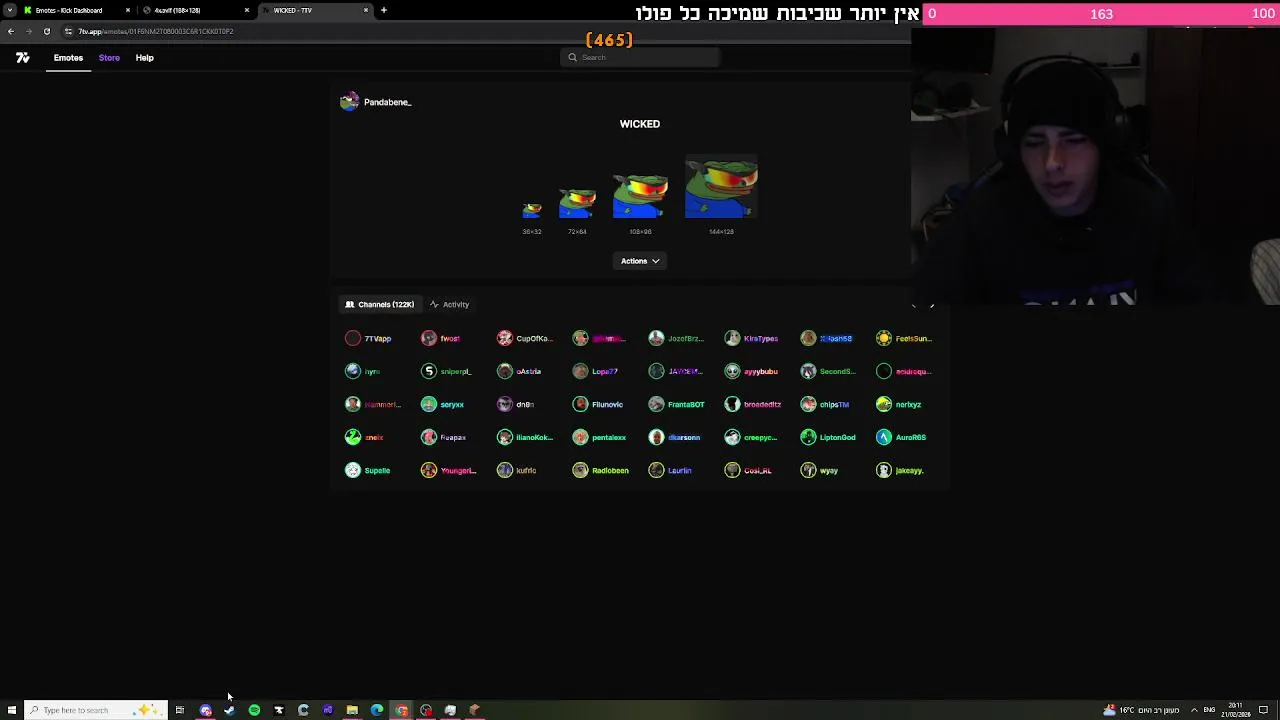Switch to the Activity tab

click(x=449, y=304)
